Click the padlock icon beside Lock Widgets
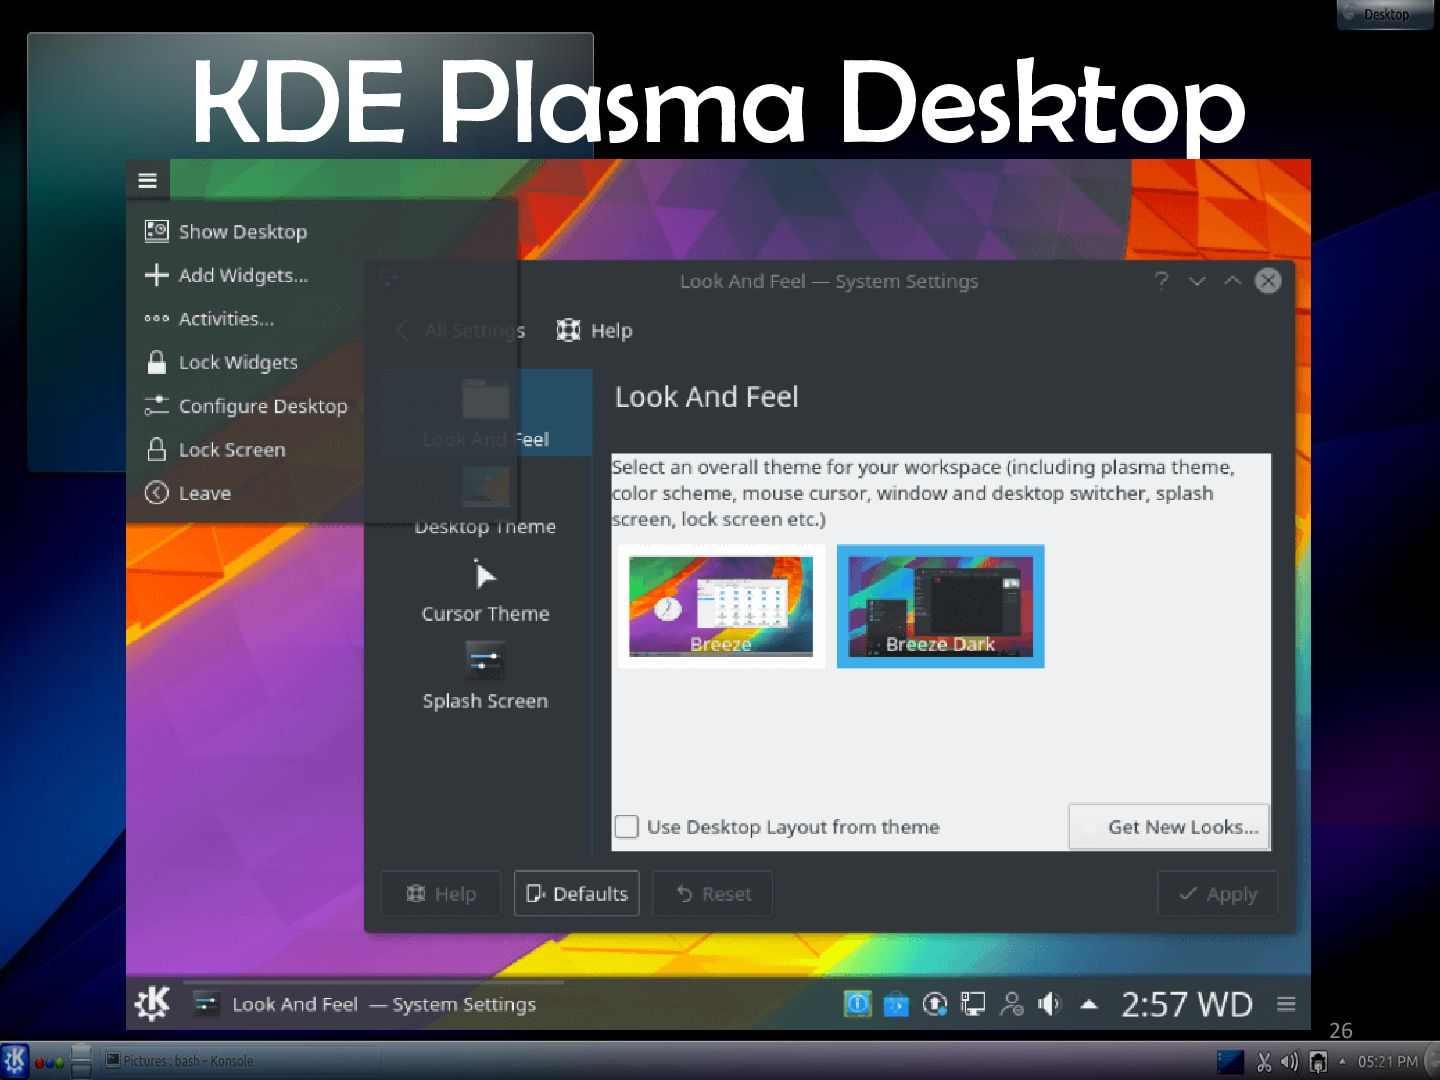Viewport: 1440px width, 1080px height. tap(157, 362)
